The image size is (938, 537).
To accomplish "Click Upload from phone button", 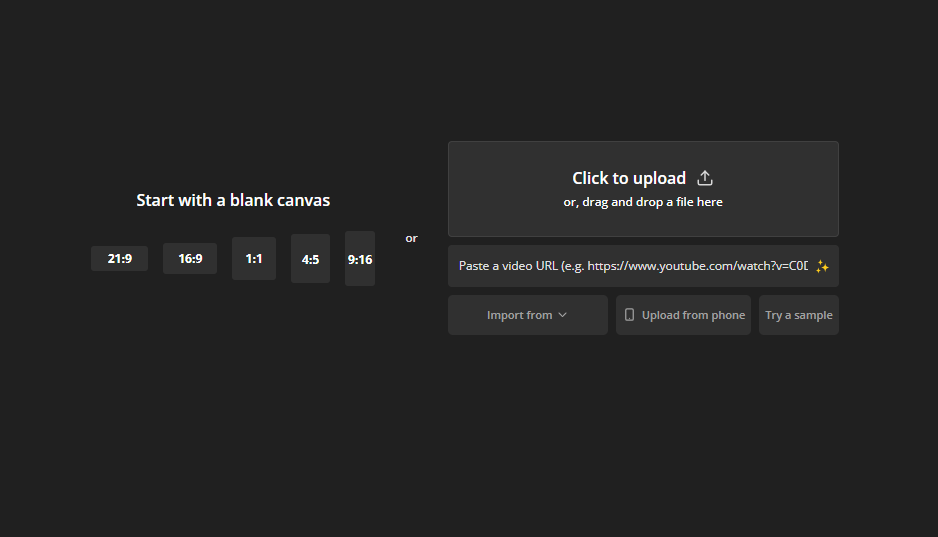I will [683, 315].
